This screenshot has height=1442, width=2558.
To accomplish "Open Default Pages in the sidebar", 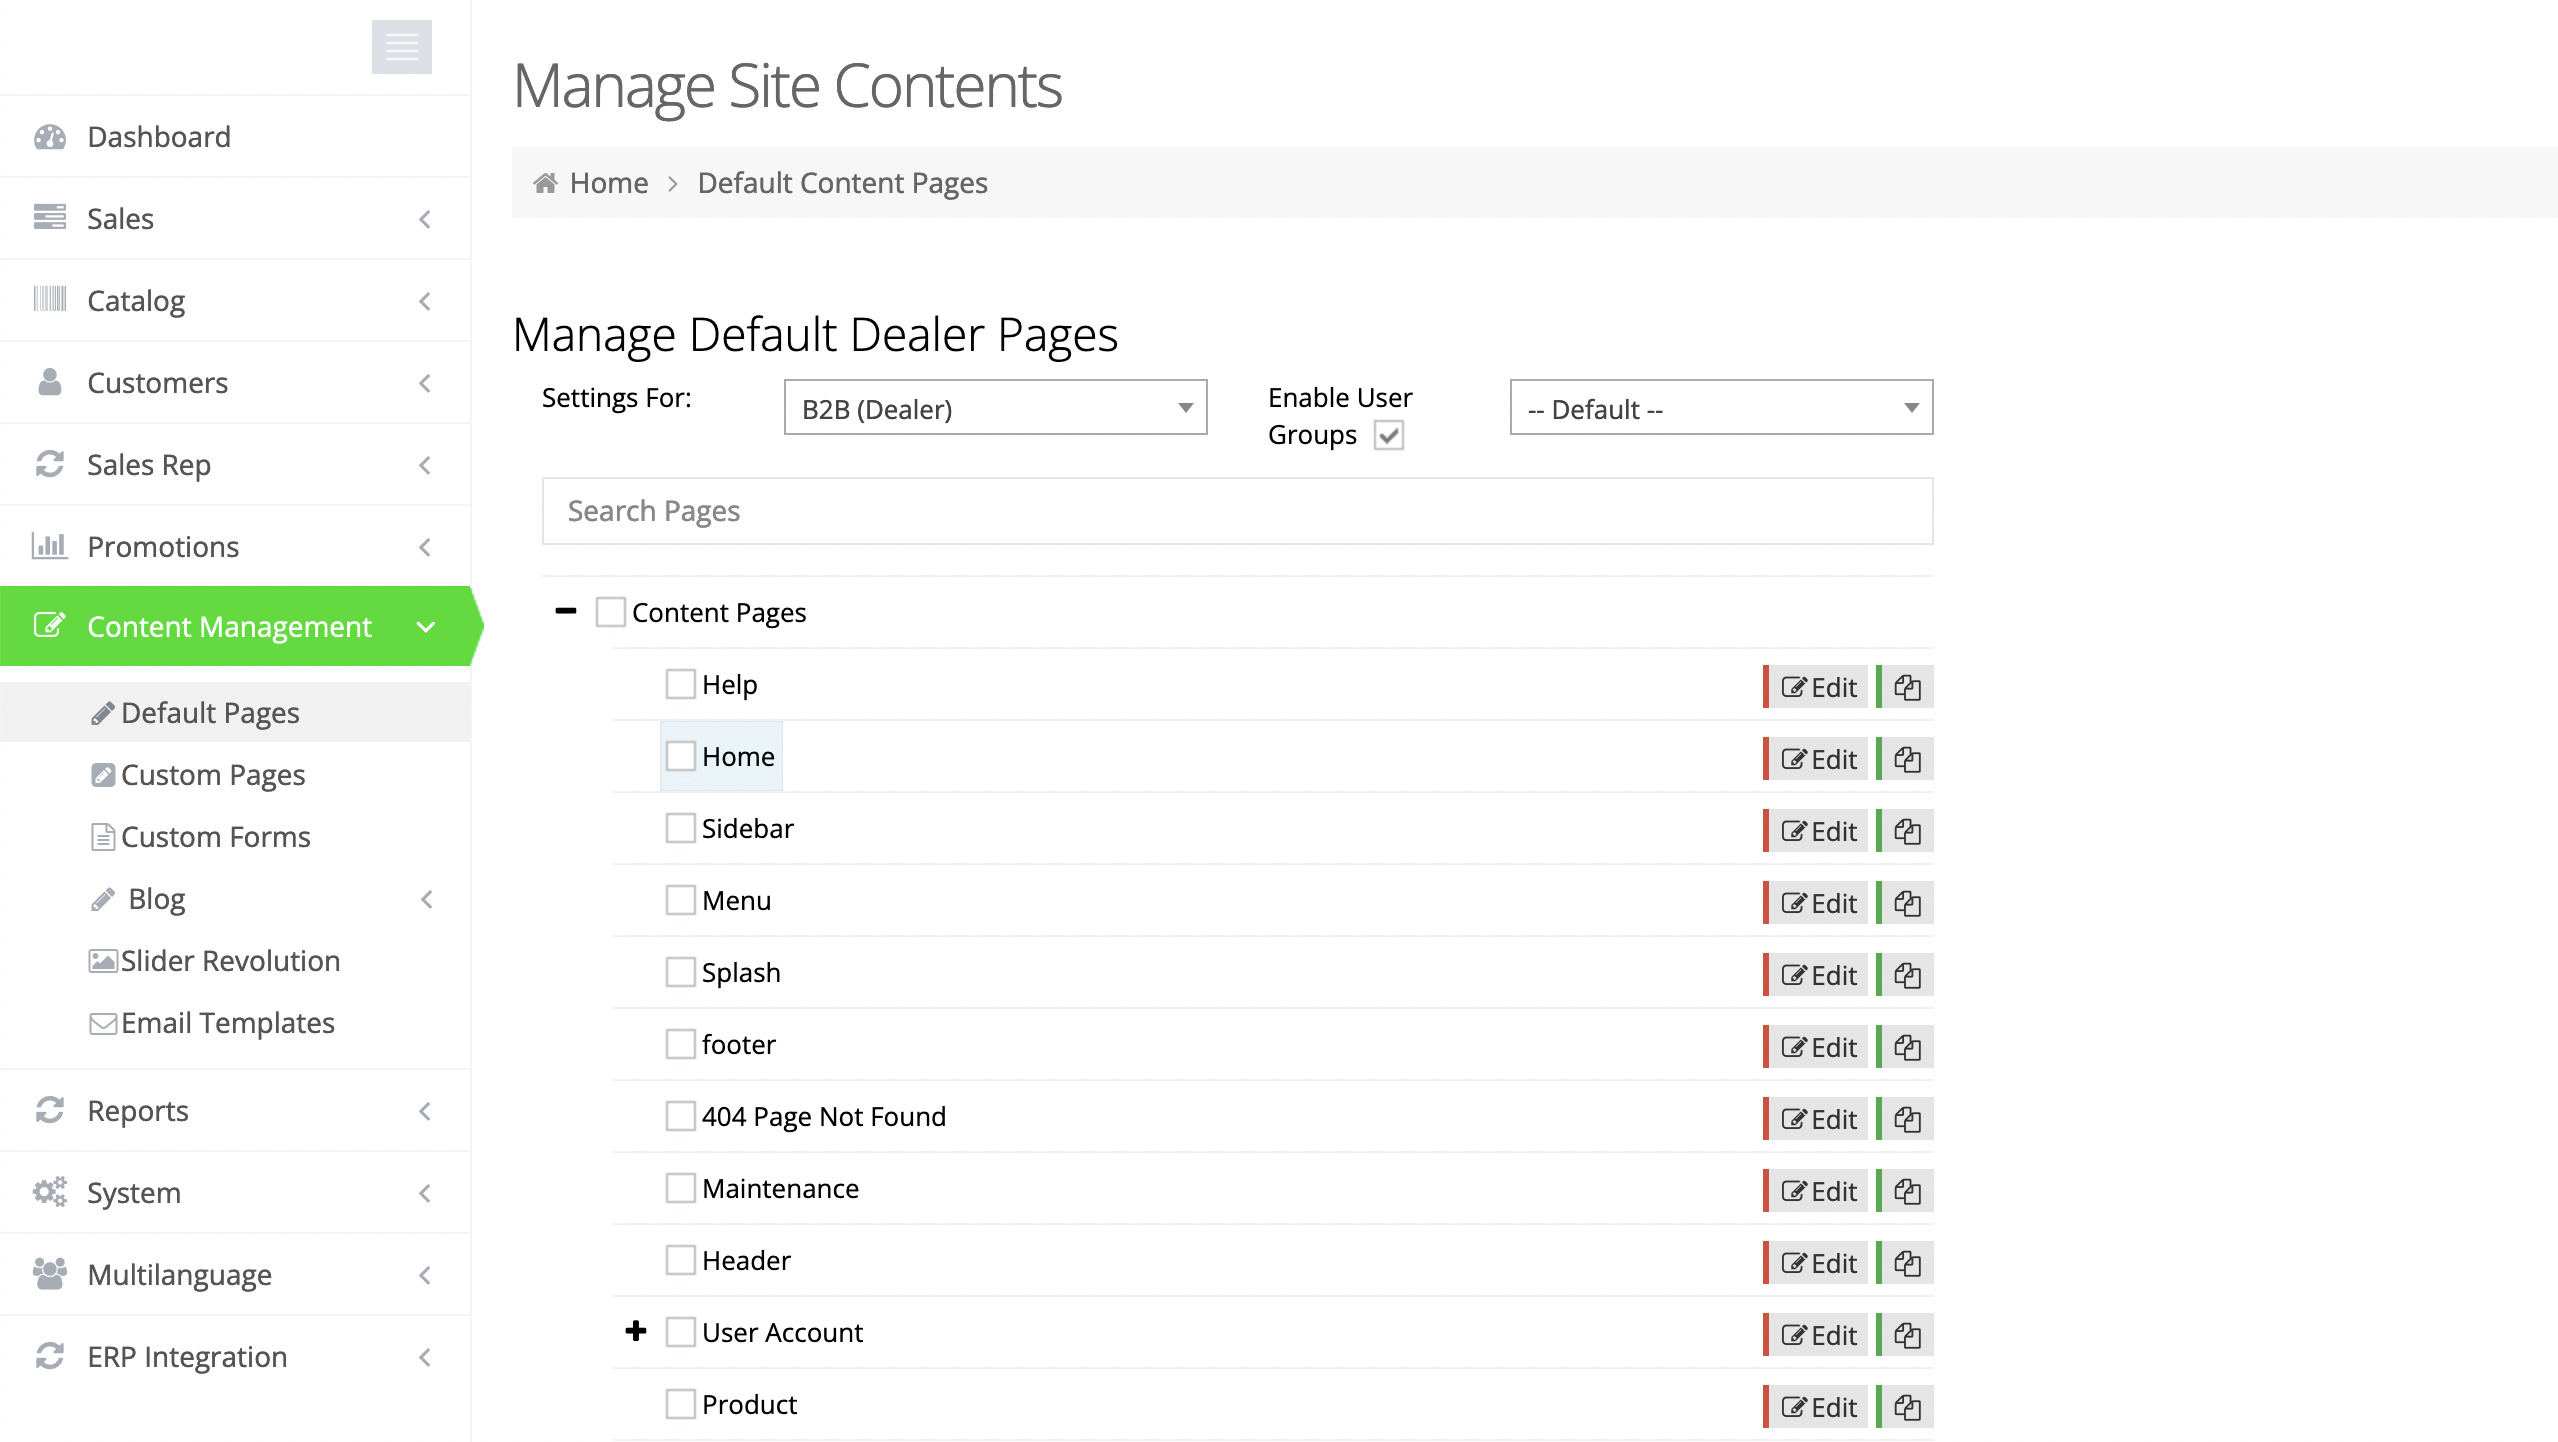I will click(x=235, y=712).
